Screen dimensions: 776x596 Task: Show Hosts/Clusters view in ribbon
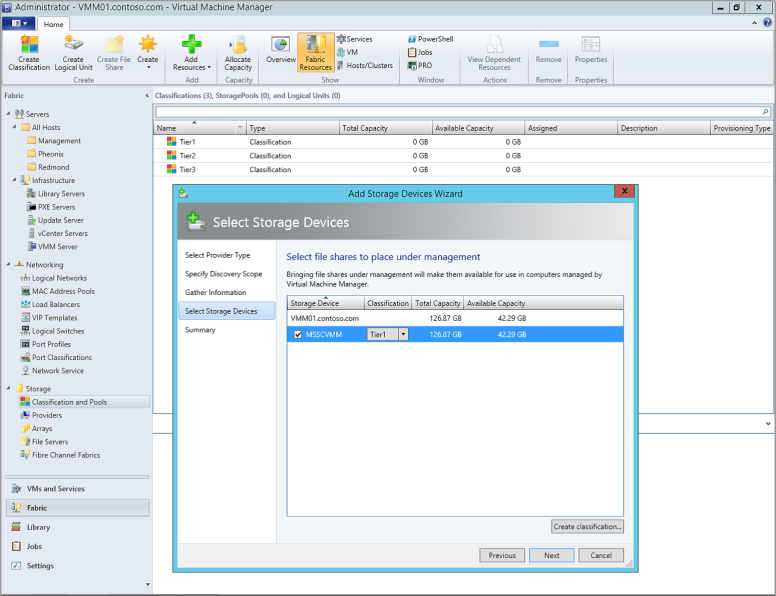[x=364, y=65]
